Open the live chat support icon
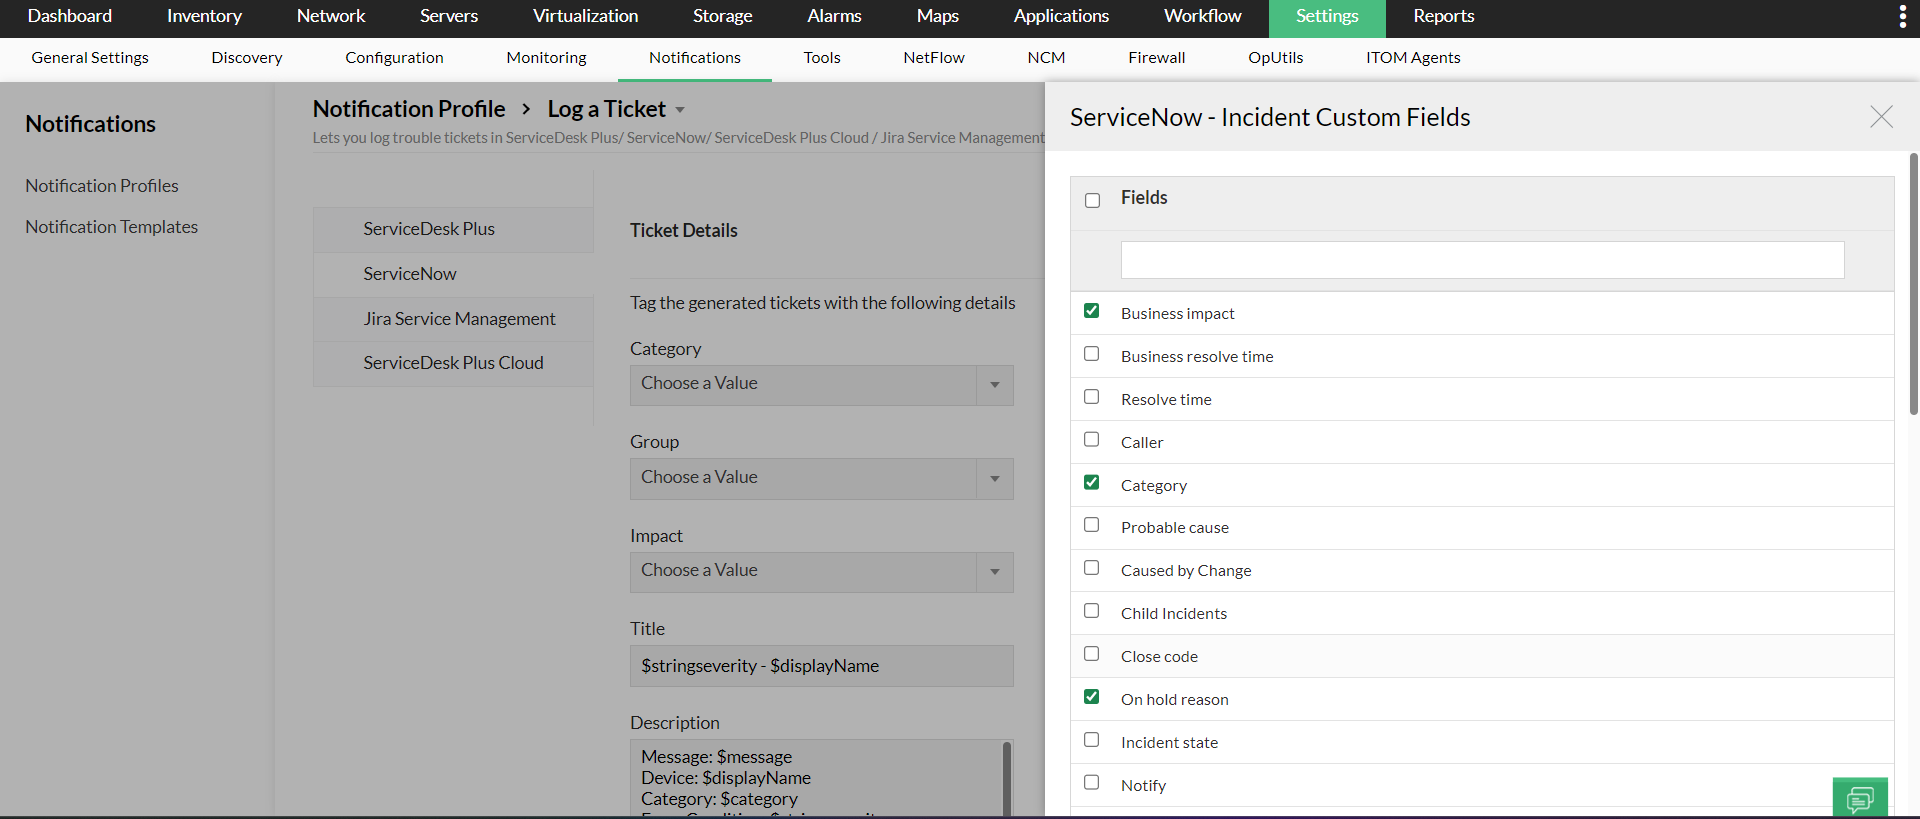 1860,798
